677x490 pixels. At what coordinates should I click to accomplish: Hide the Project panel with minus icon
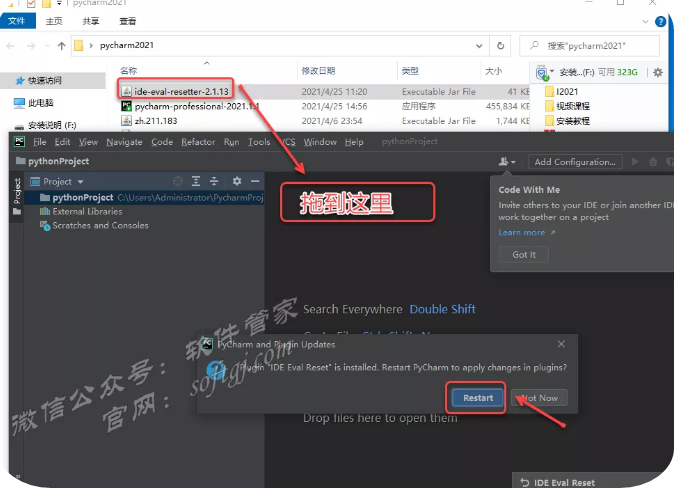point(255,181)
